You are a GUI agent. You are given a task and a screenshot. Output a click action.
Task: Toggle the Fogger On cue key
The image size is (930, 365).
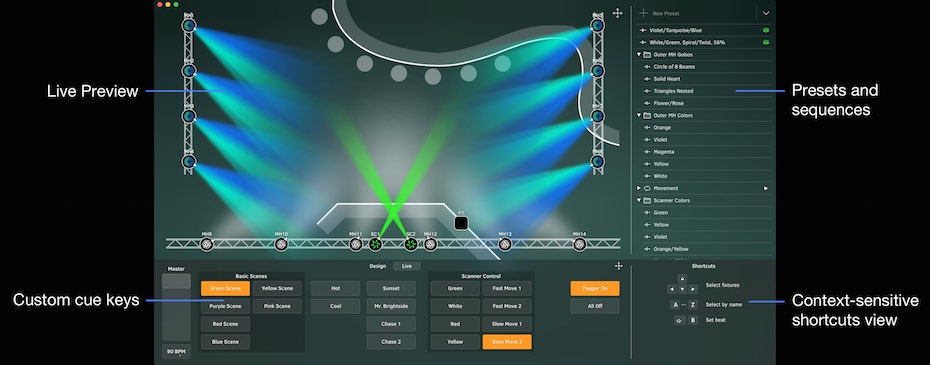point(595,288)
